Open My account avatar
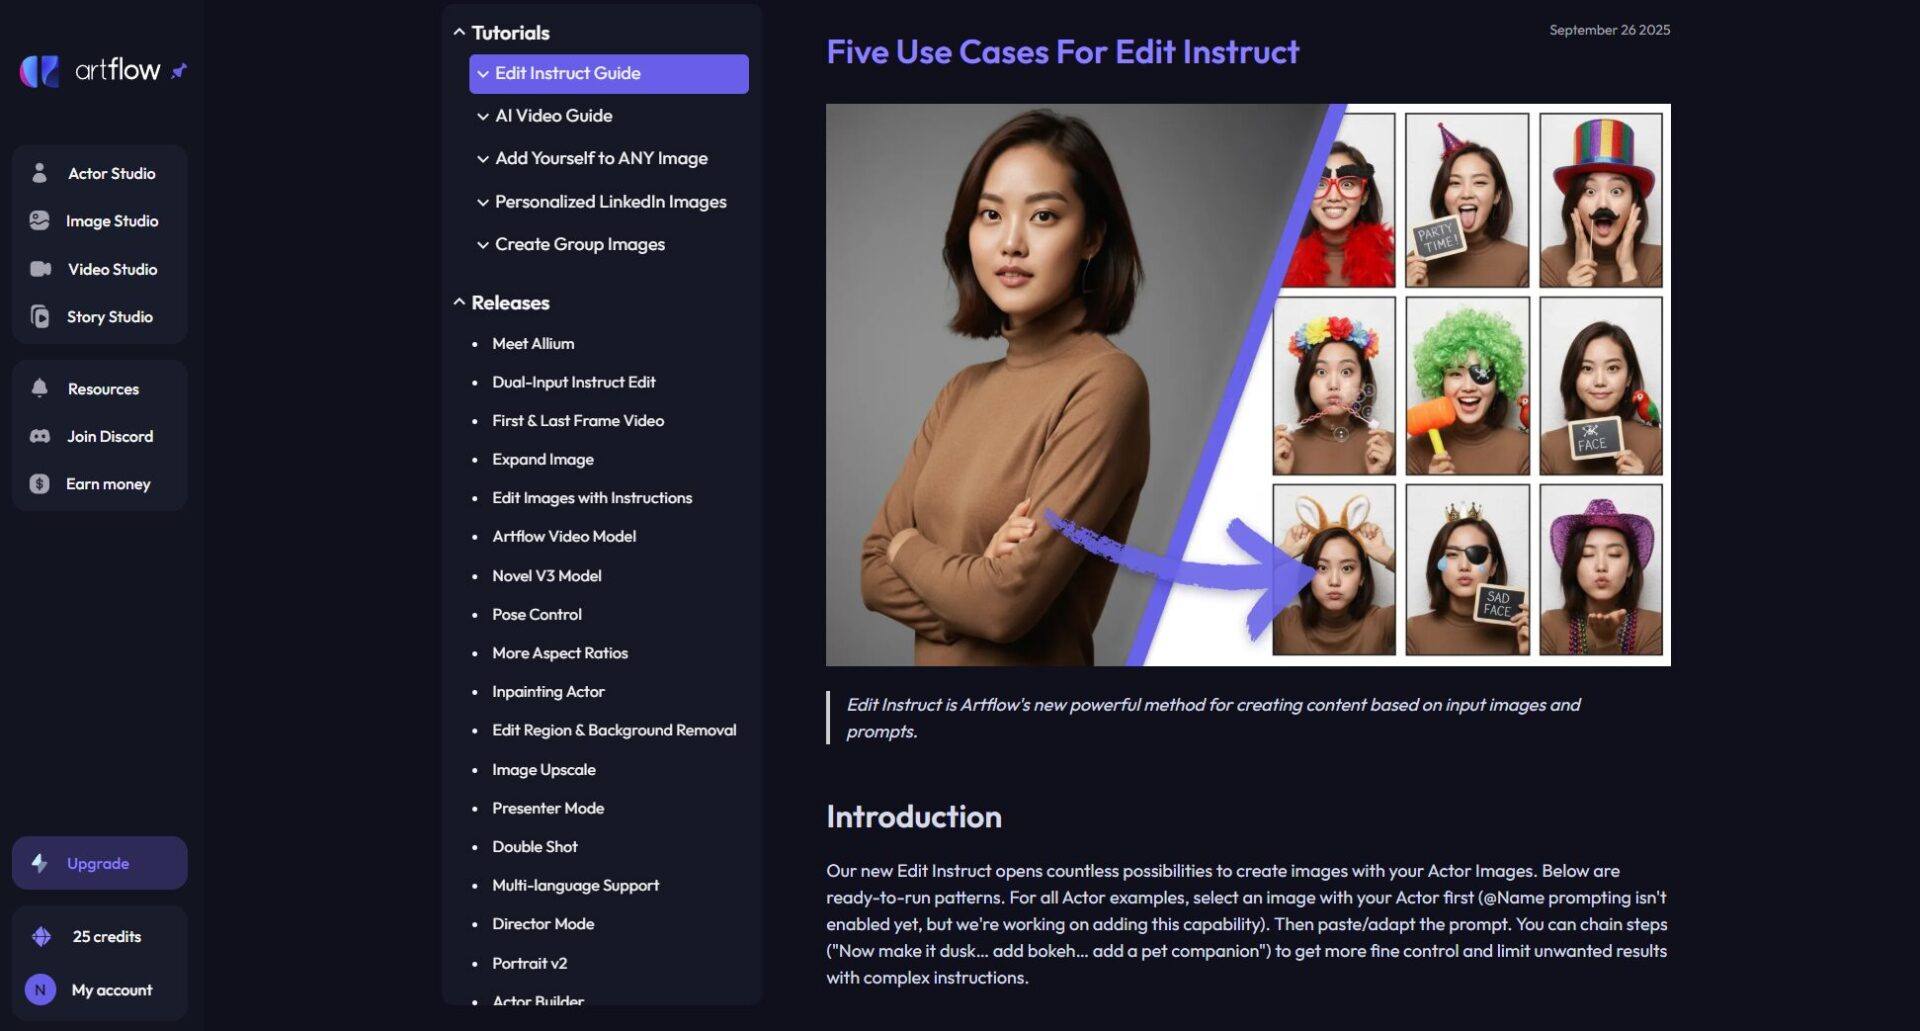This screenshot has height=1031, width=1920. click(40, 990)
